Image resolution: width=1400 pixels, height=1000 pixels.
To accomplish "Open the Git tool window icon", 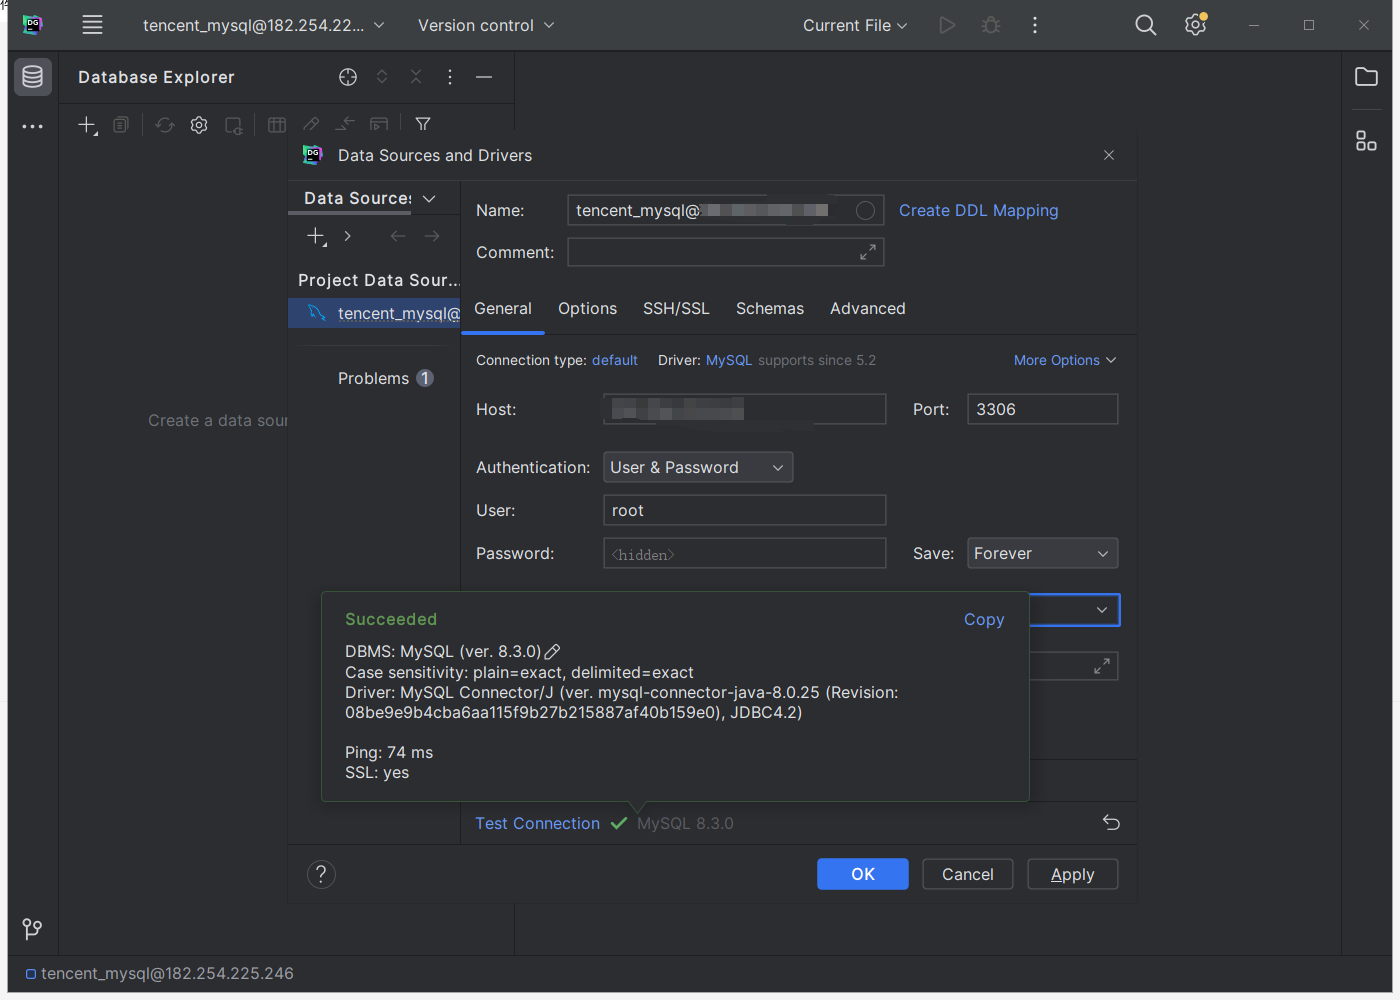I will click(x=32, y=929).
